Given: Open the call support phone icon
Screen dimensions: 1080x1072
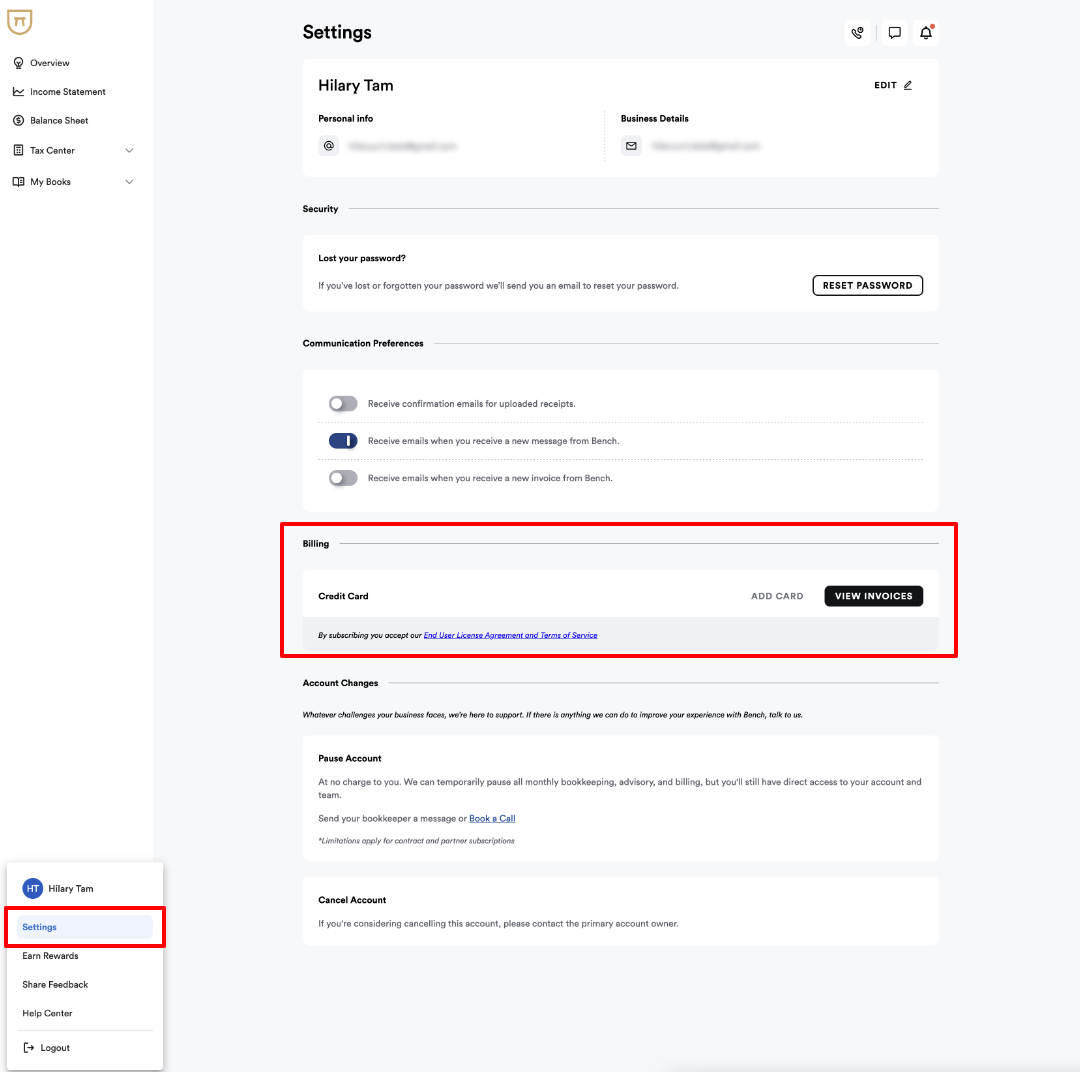Looking at the screenshot, I should point(857,32).
